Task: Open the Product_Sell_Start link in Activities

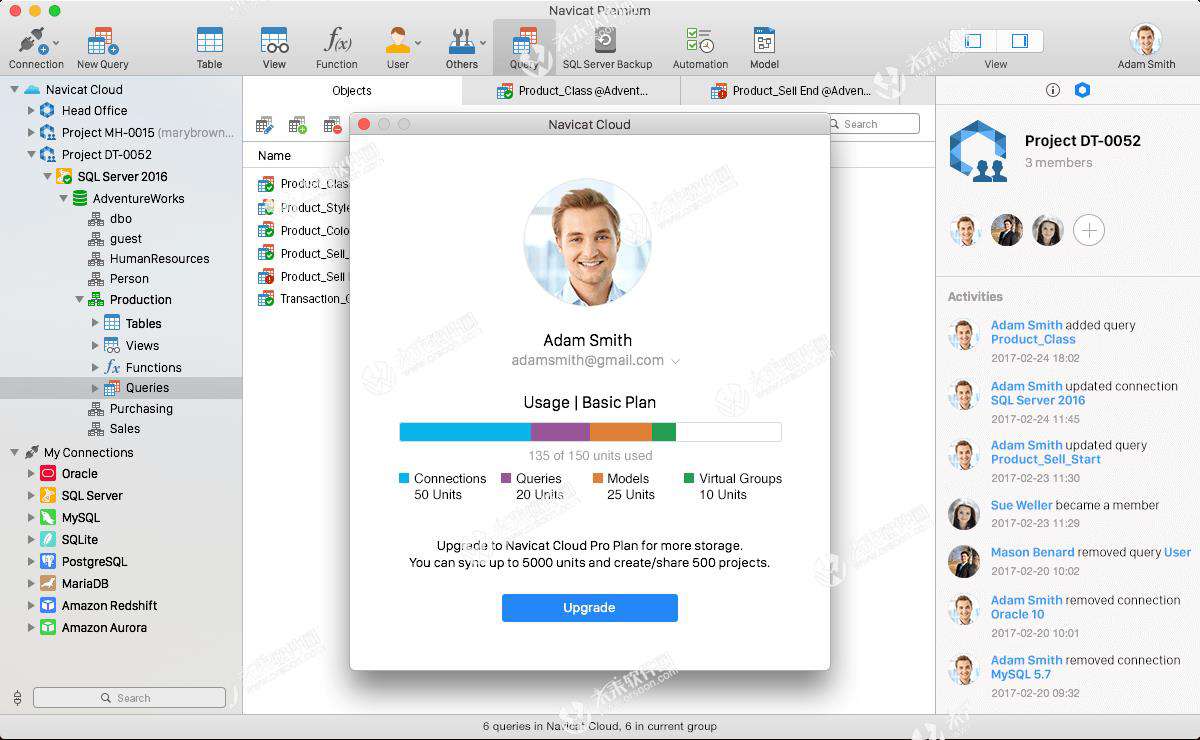Action: click(x=1045, y=460)
